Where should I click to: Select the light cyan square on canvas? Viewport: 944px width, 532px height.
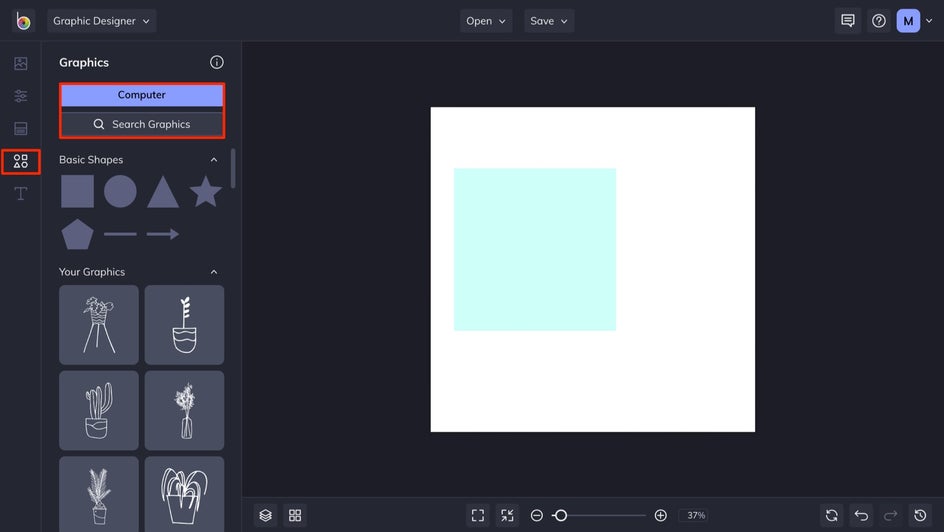(535, 249)
